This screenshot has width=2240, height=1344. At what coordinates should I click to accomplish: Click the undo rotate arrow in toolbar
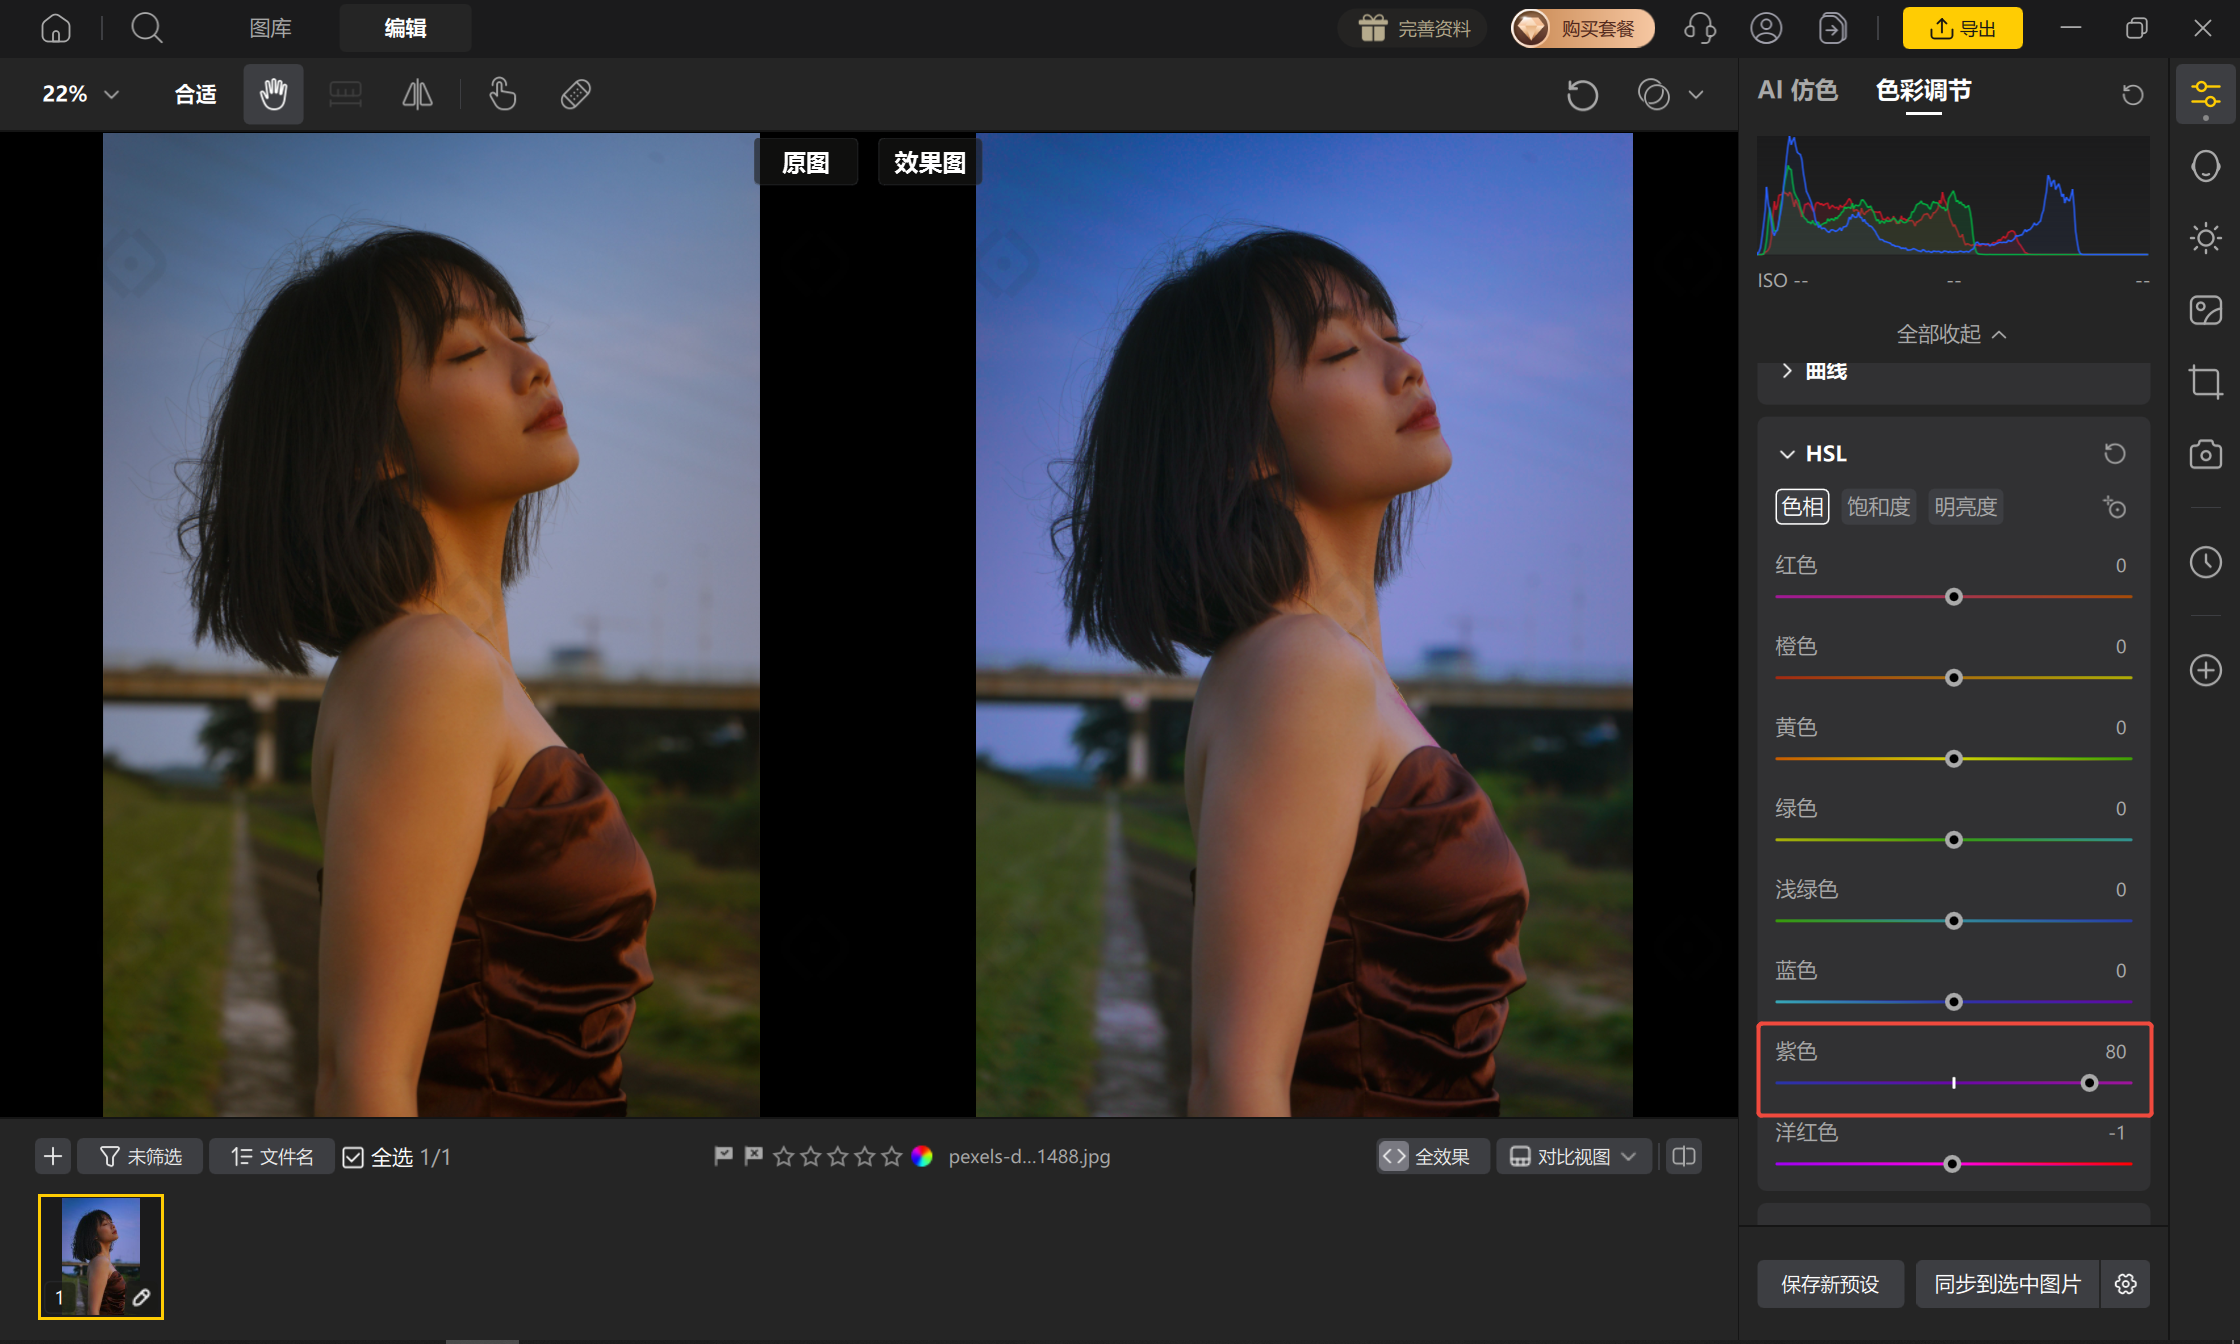(x=1582, y=95)
